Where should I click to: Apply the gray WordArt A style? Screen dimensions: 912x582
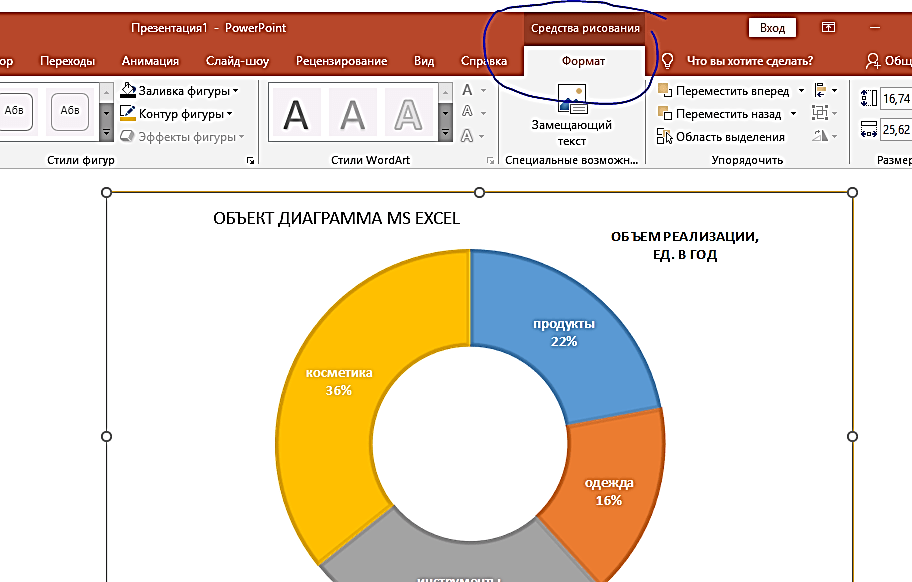click(x=352, y=113)
